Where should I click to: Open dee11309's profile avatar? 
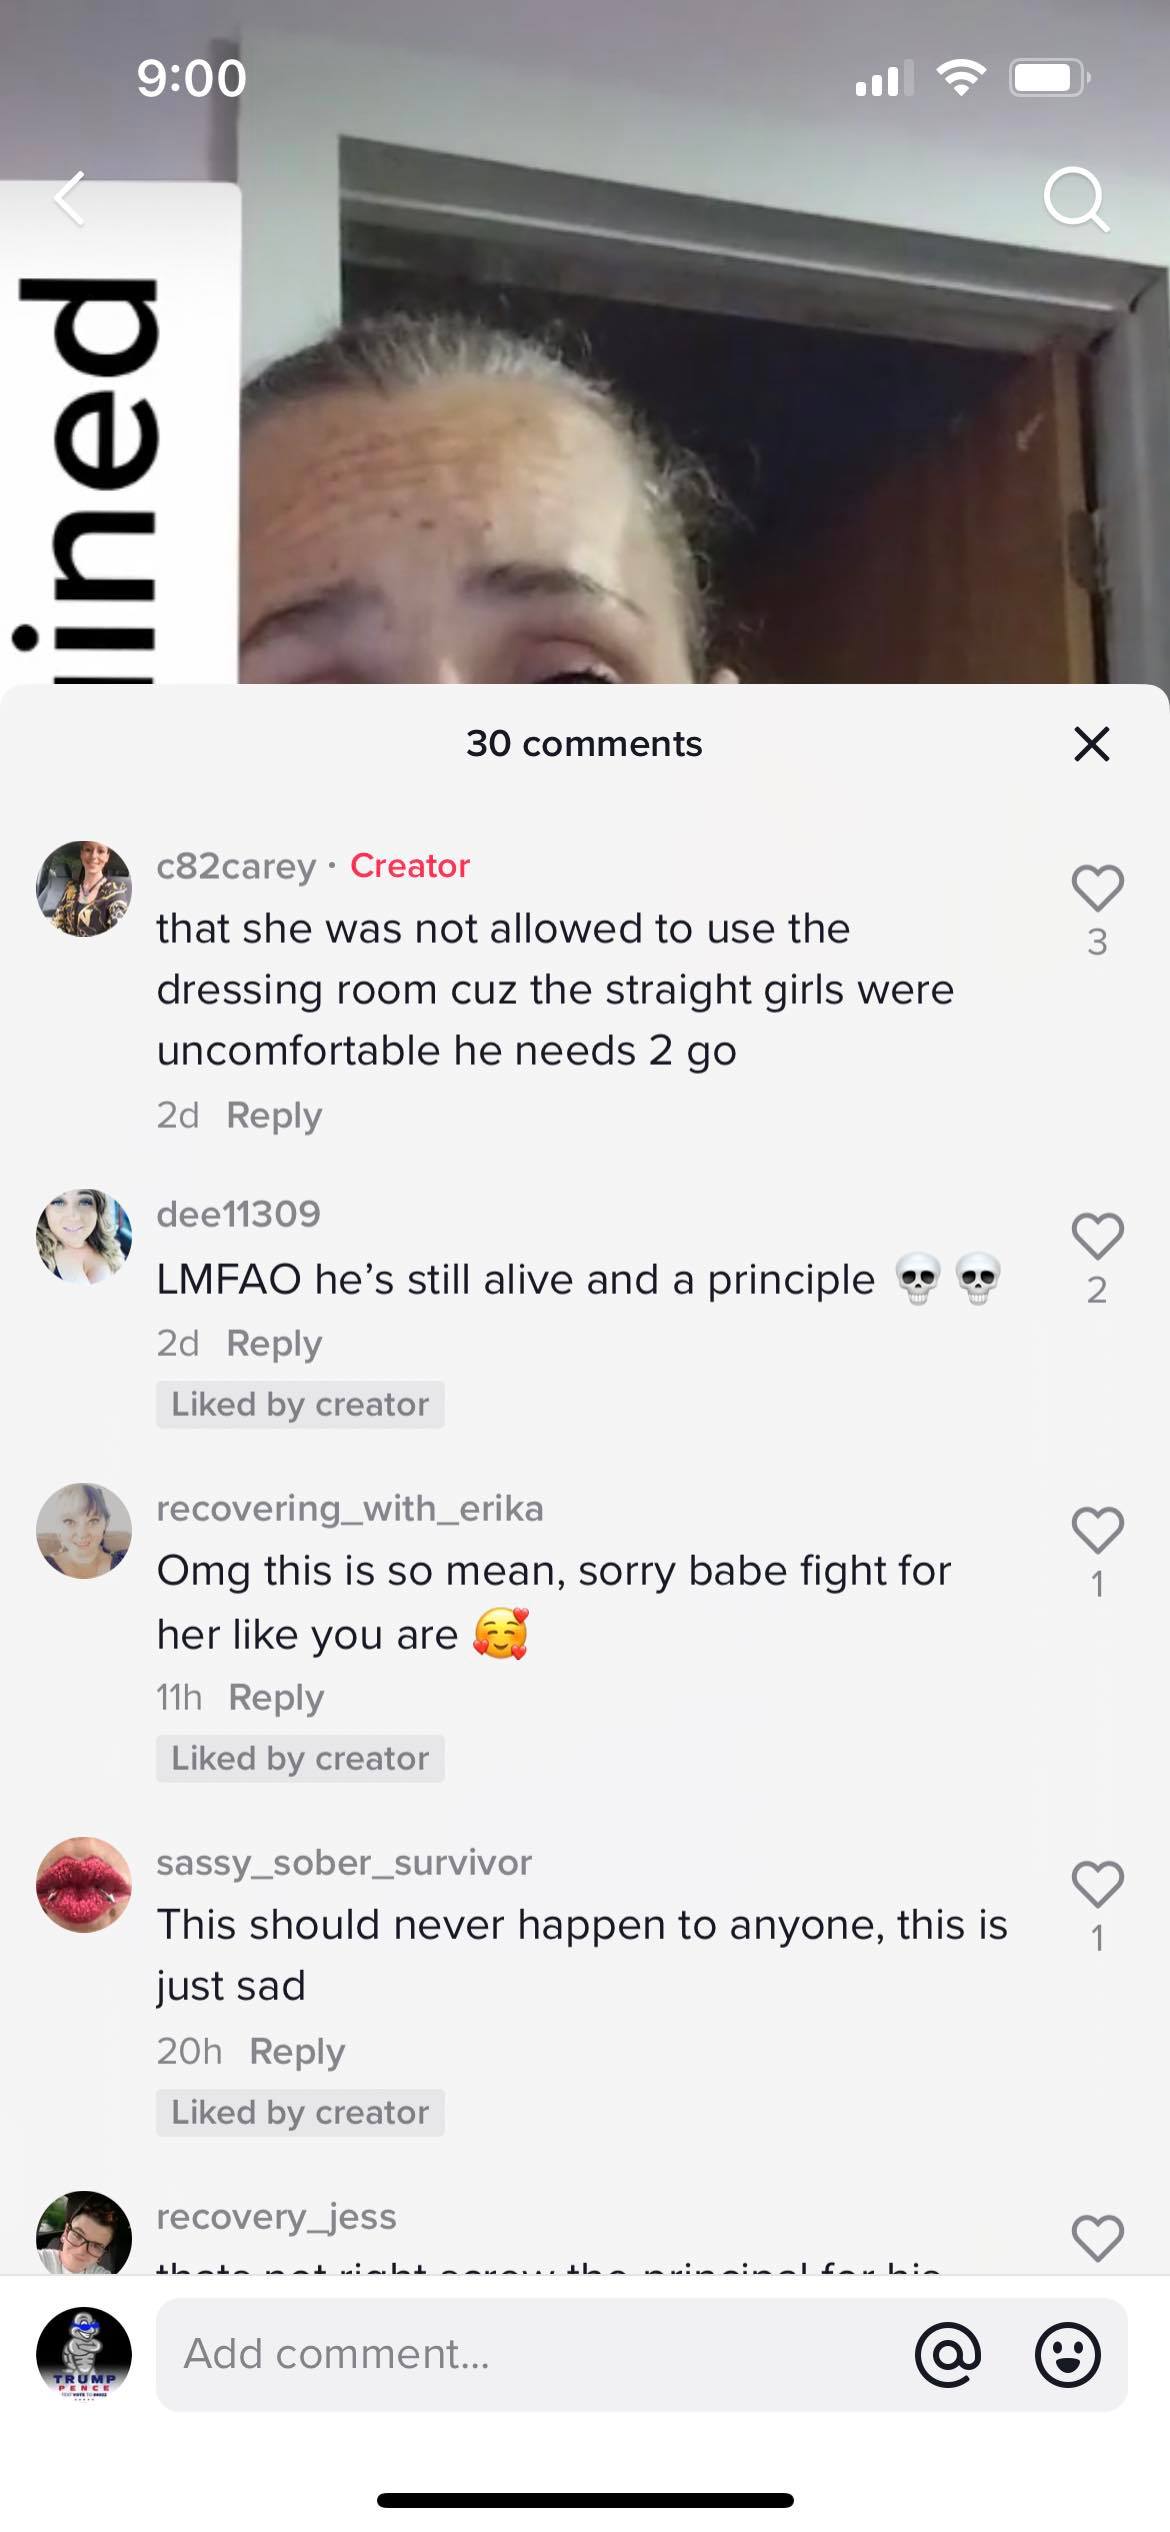[x=84, y=1236]
